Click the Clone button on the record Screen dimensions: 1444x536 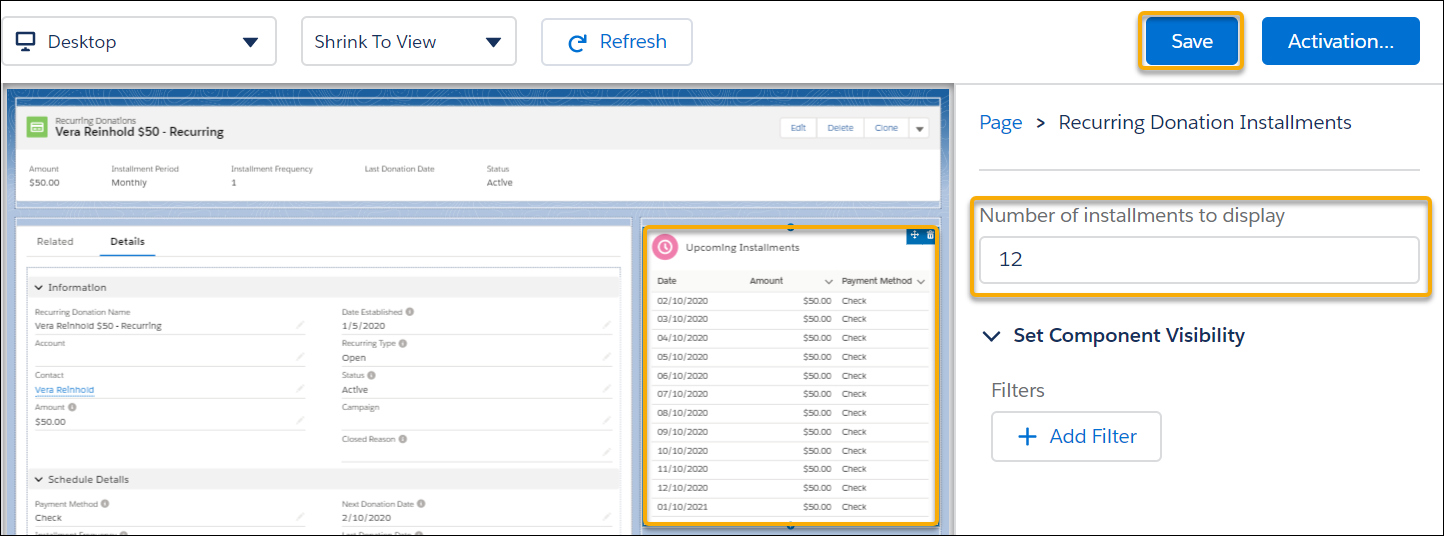point(886,128)
